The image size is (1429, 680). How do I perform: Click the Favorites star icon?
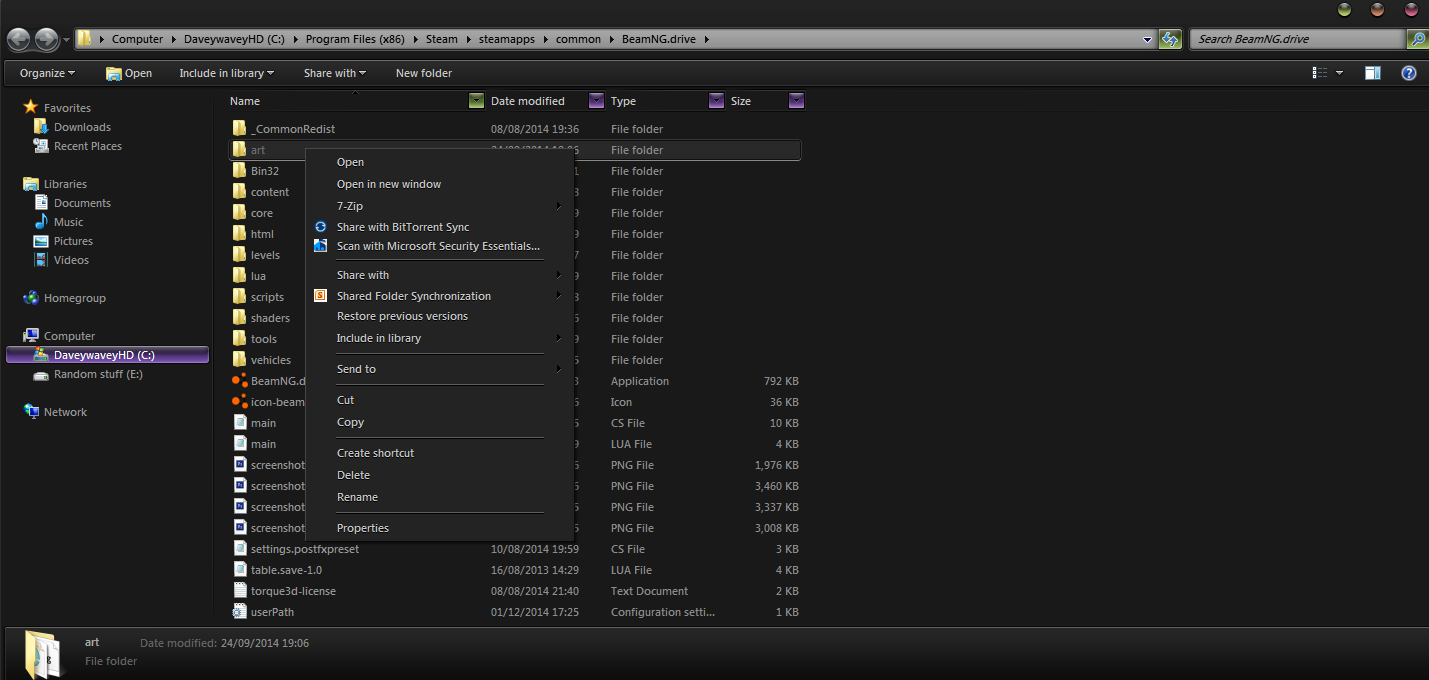coord(30,107)
